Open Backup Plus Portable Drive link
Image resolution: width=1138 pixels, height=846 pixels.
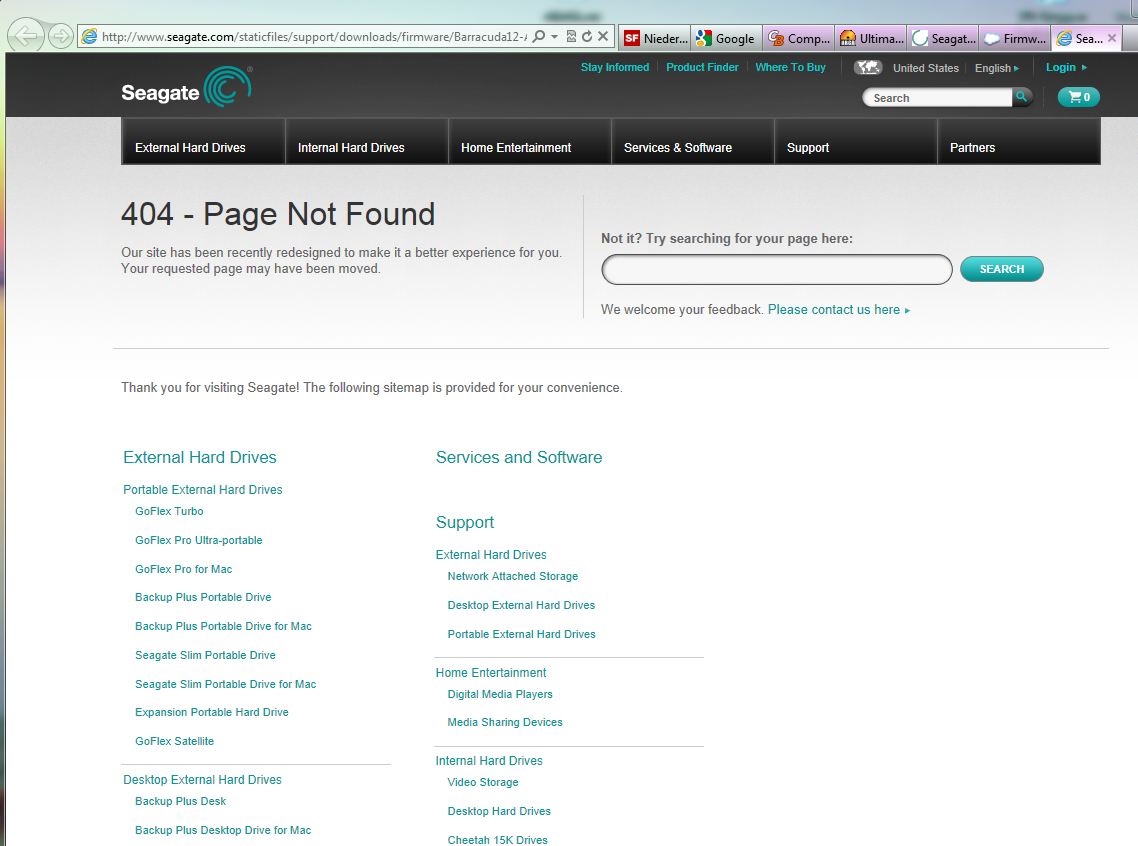coord(203,597)
